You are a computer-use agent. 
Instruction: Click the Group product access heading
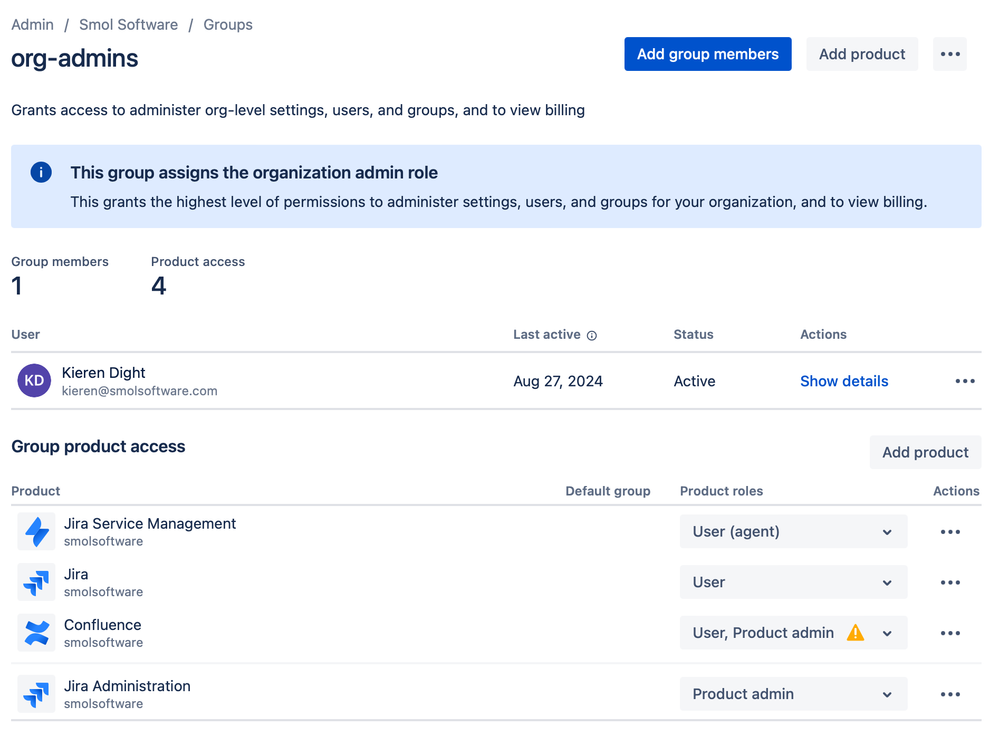pos(98,446)
